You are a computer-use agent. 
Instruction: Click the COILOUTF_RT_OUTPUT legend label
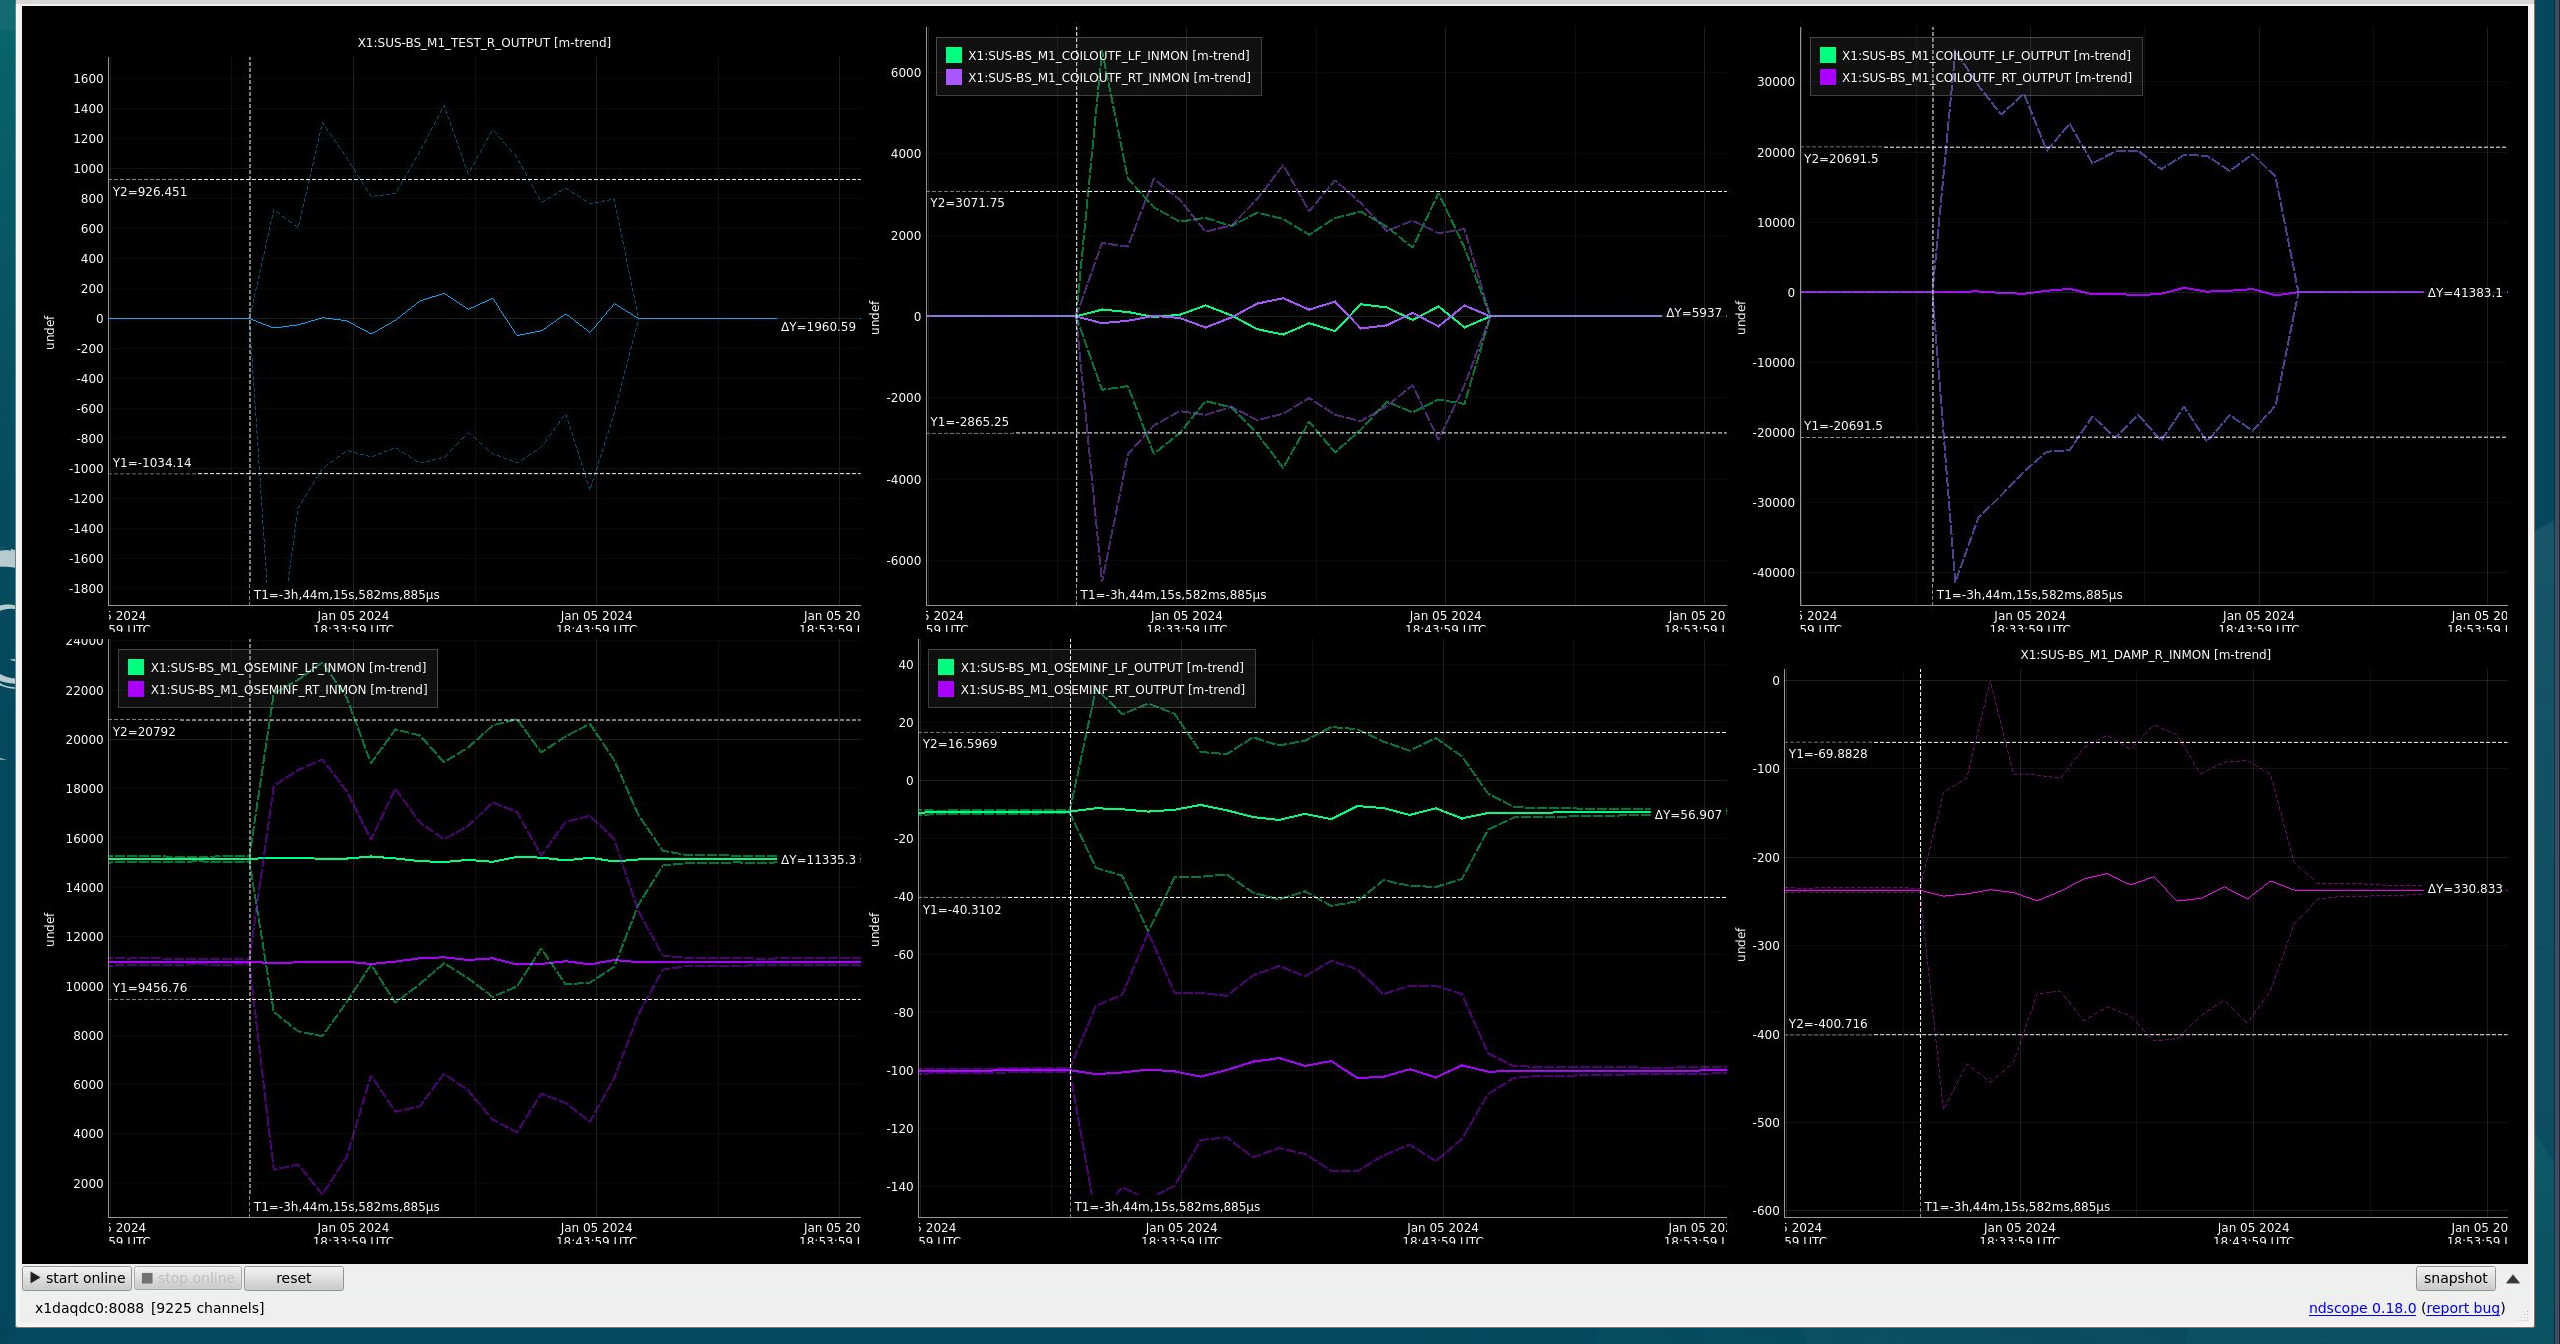point(1986,77)
